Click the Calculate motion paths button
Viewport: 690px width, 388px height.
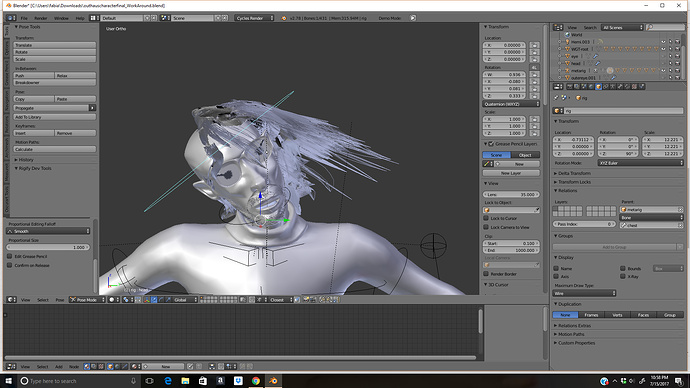(x=55, y=149)
